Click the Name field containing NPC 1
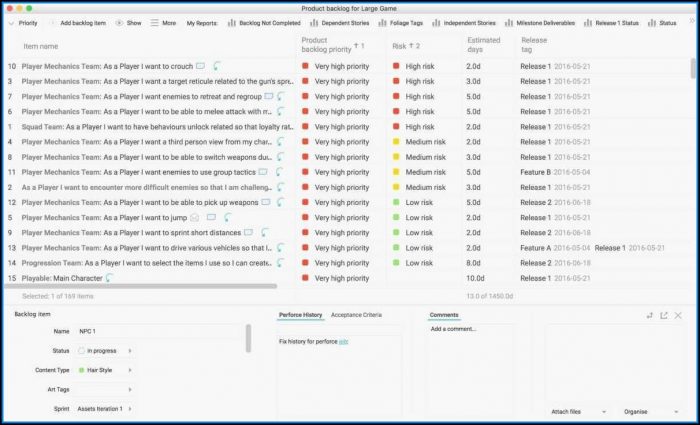The width and height of the screenshot is (700, 425). pos(159,331)
